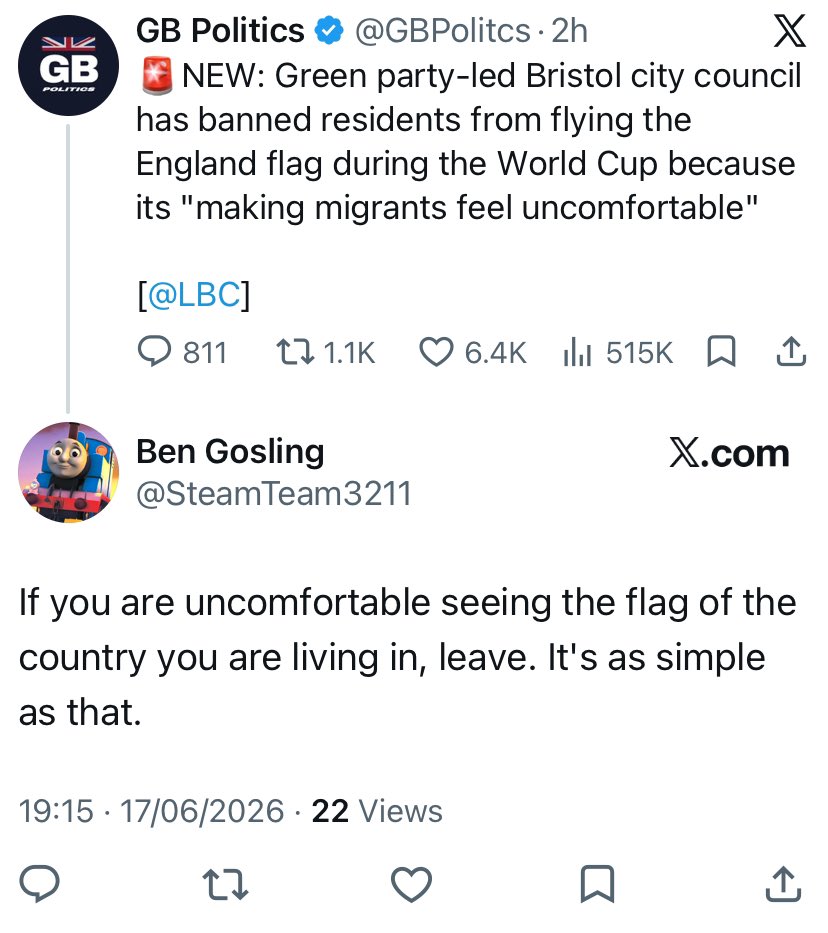828x933 pixels.
Task: Like the tweet with 6.4K likes
Action: (437, 352)
